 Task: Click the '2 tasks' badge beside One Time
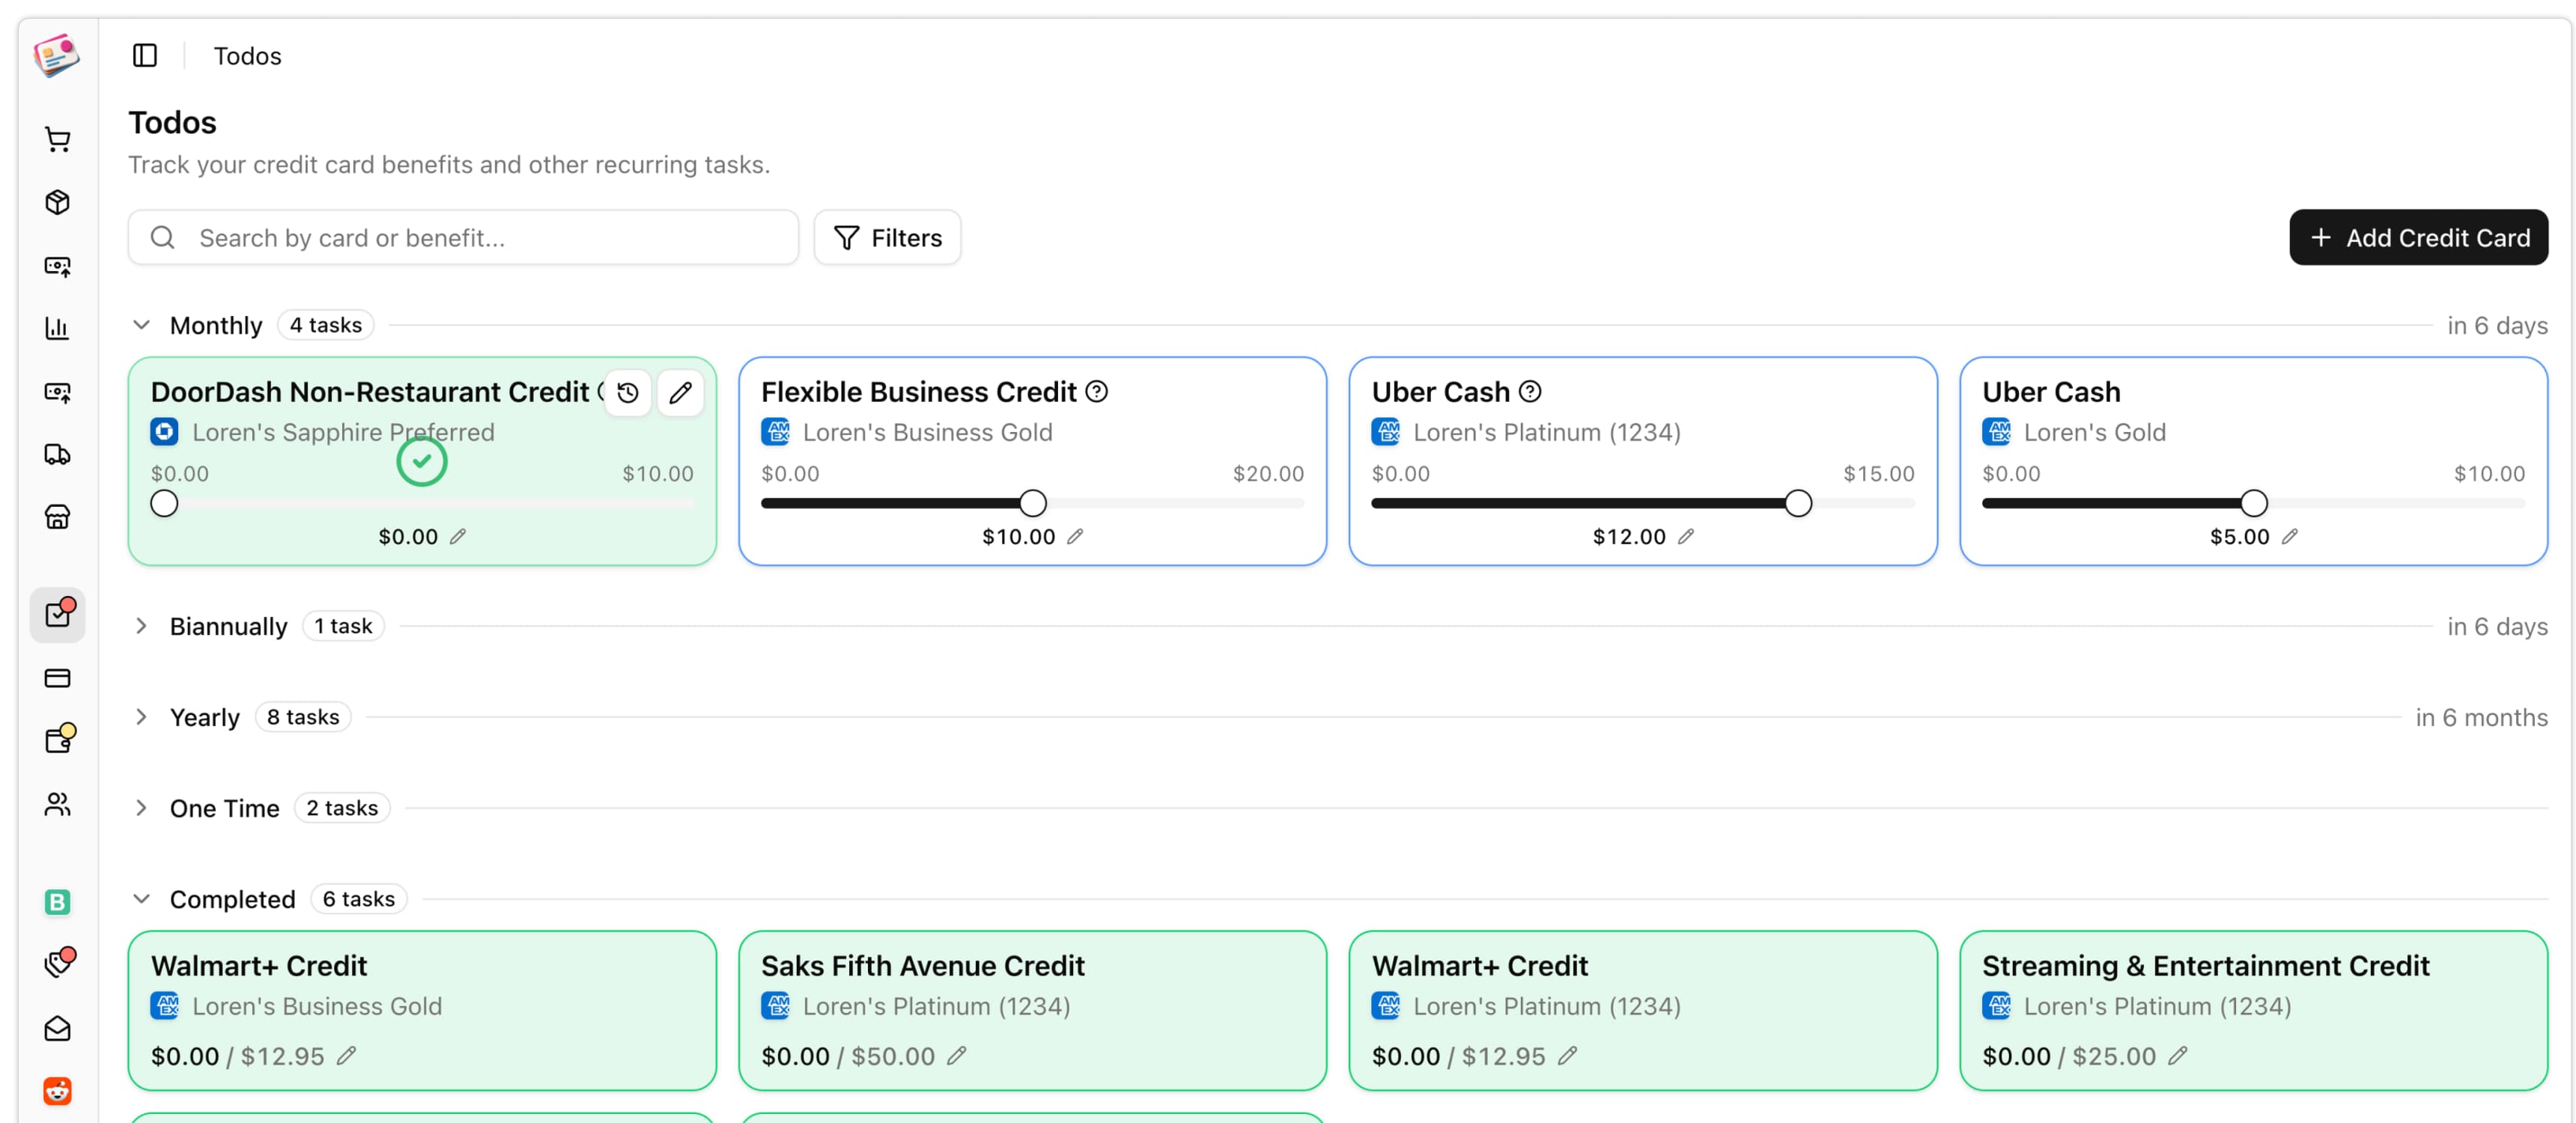click(342, 808)
